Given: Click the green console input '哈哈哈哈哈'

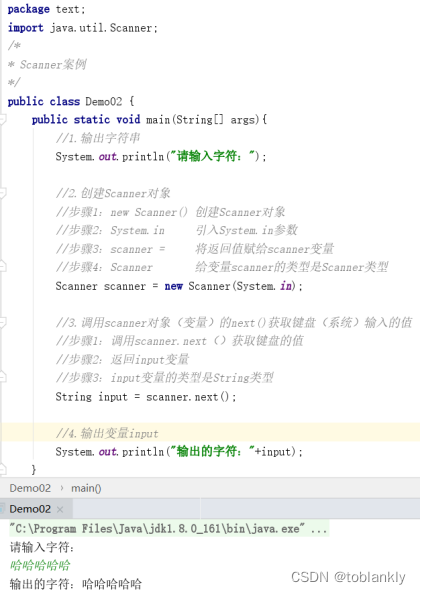Looking at the screenshot, I should 40,565.
